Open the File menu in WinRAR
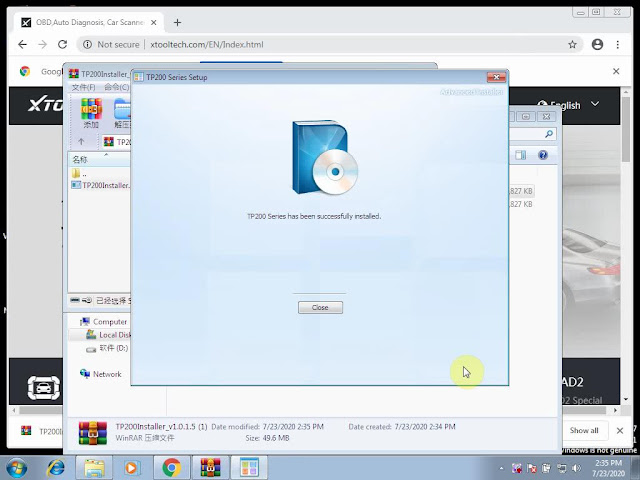This screenshot has height=480, width=640. 83,87
